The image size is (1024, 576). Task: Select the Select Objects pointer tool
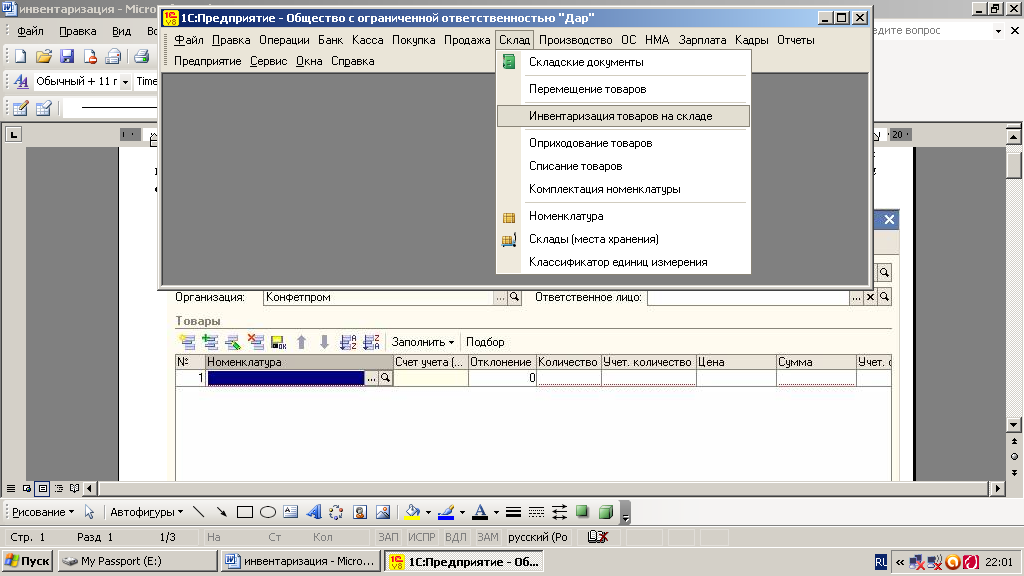(89, 512)
